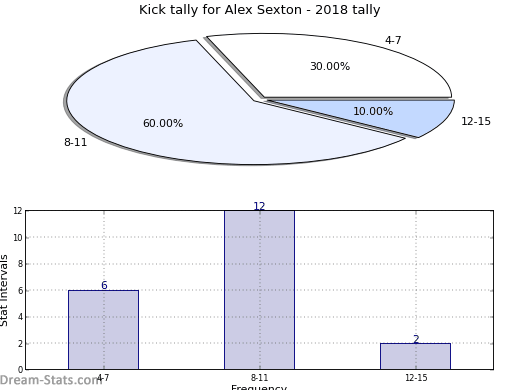This screenshot has height=390, width=520.
Task: Click the Stat Intervals axis label
Action: (4, 290)
